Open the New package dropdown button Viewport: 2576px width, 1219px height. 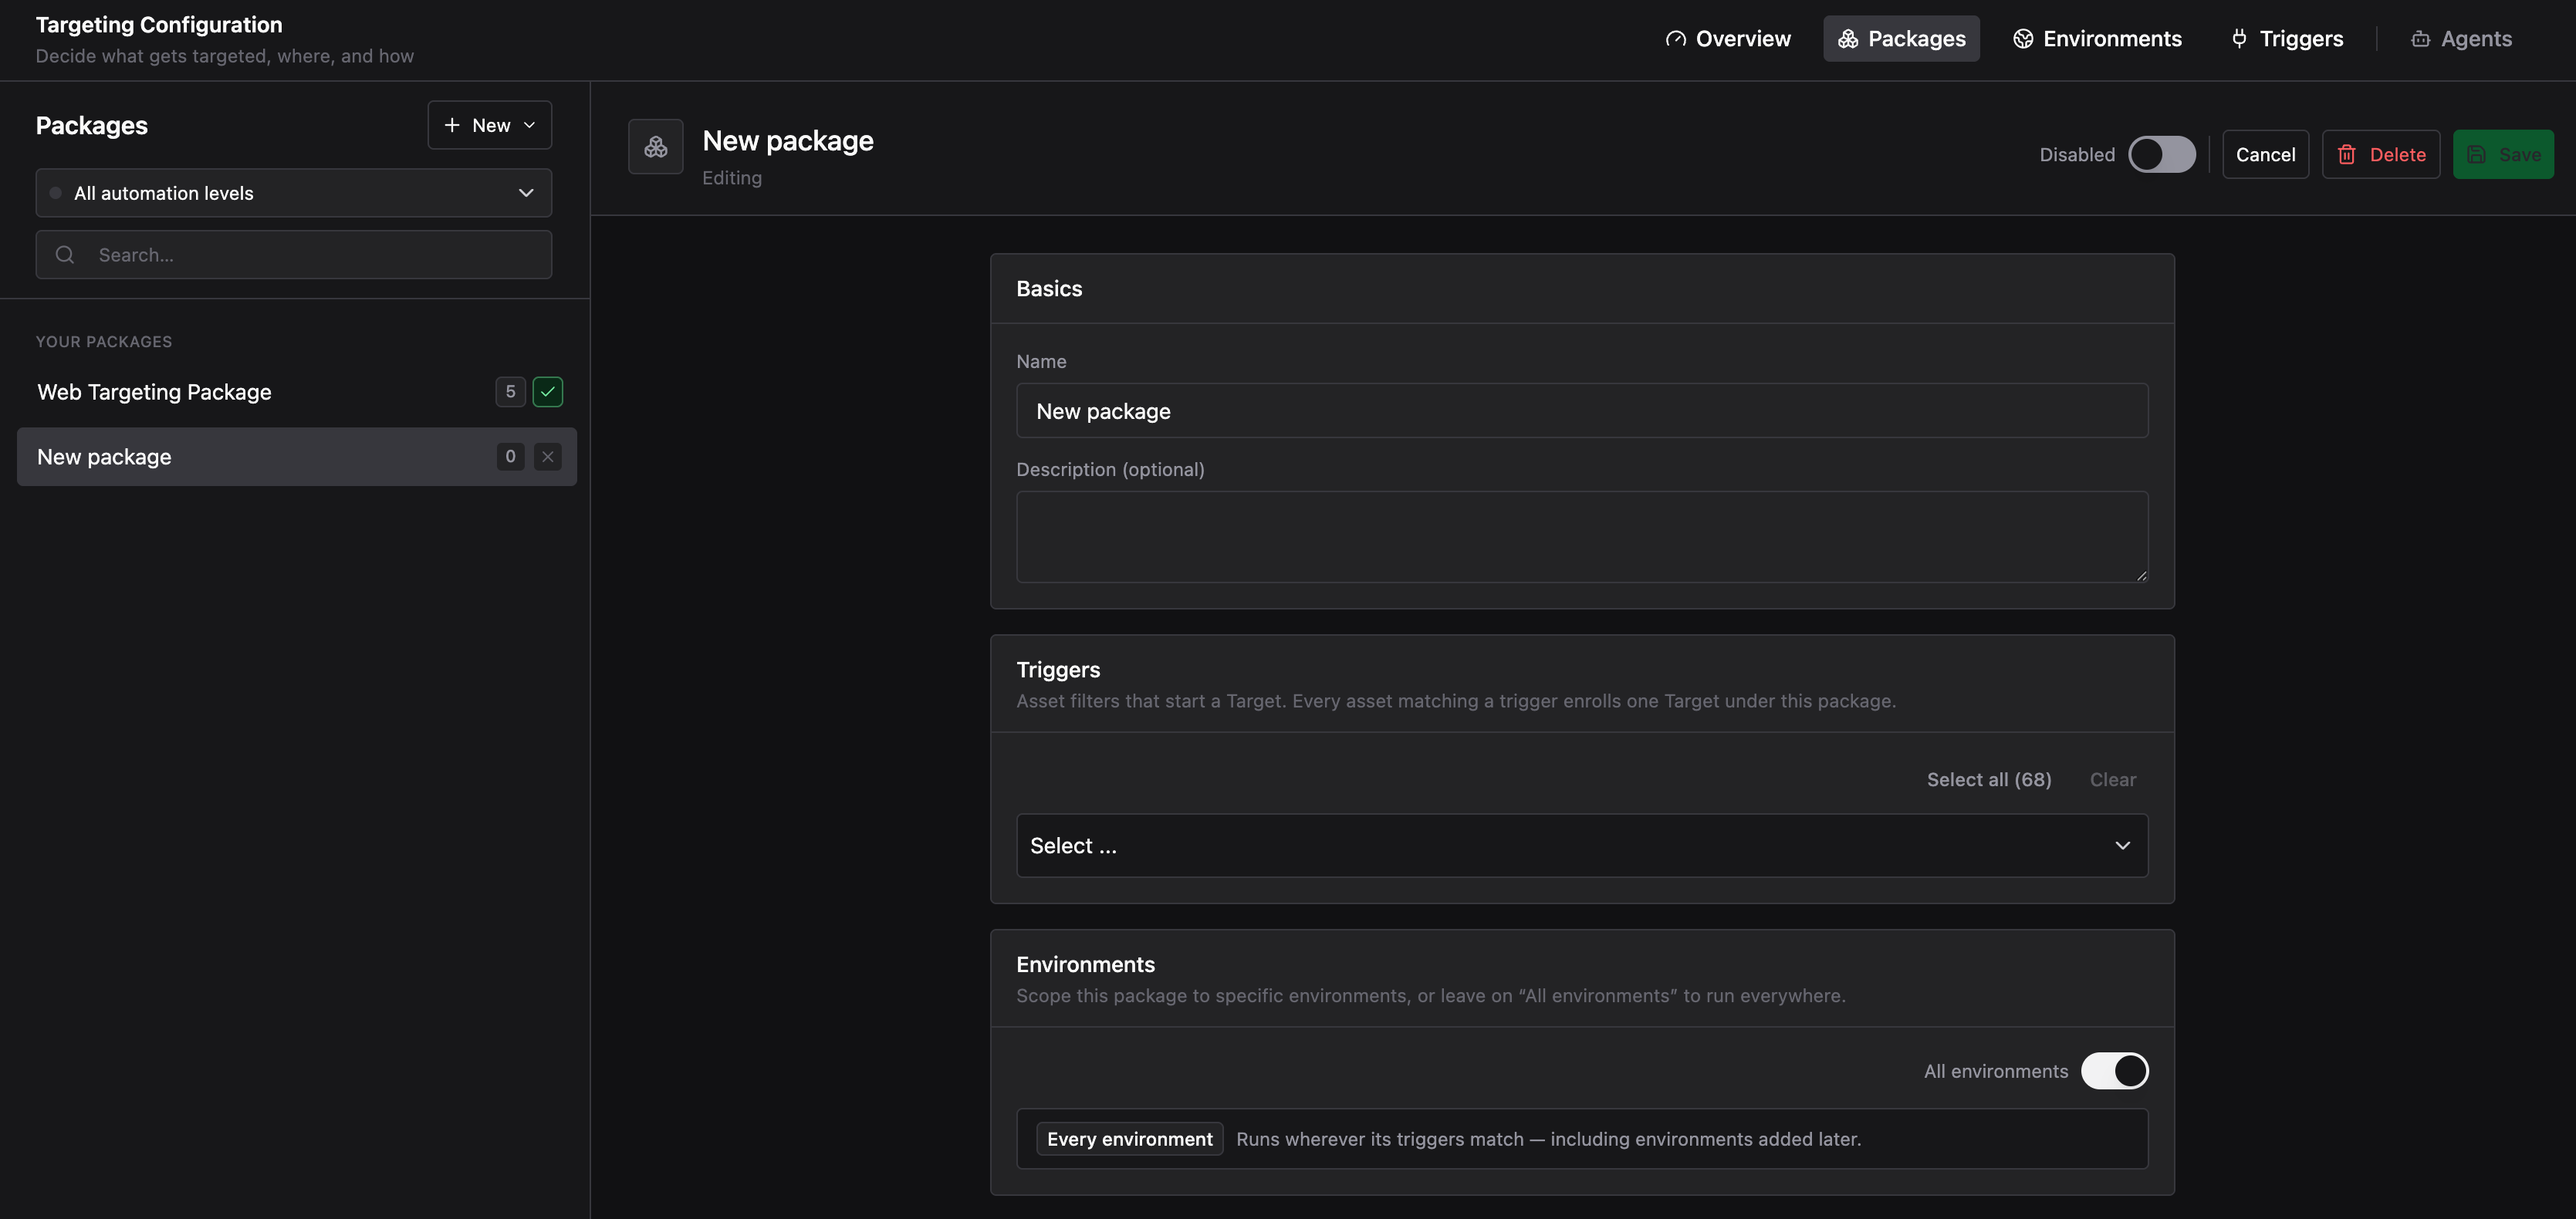[x=489, y=125]
